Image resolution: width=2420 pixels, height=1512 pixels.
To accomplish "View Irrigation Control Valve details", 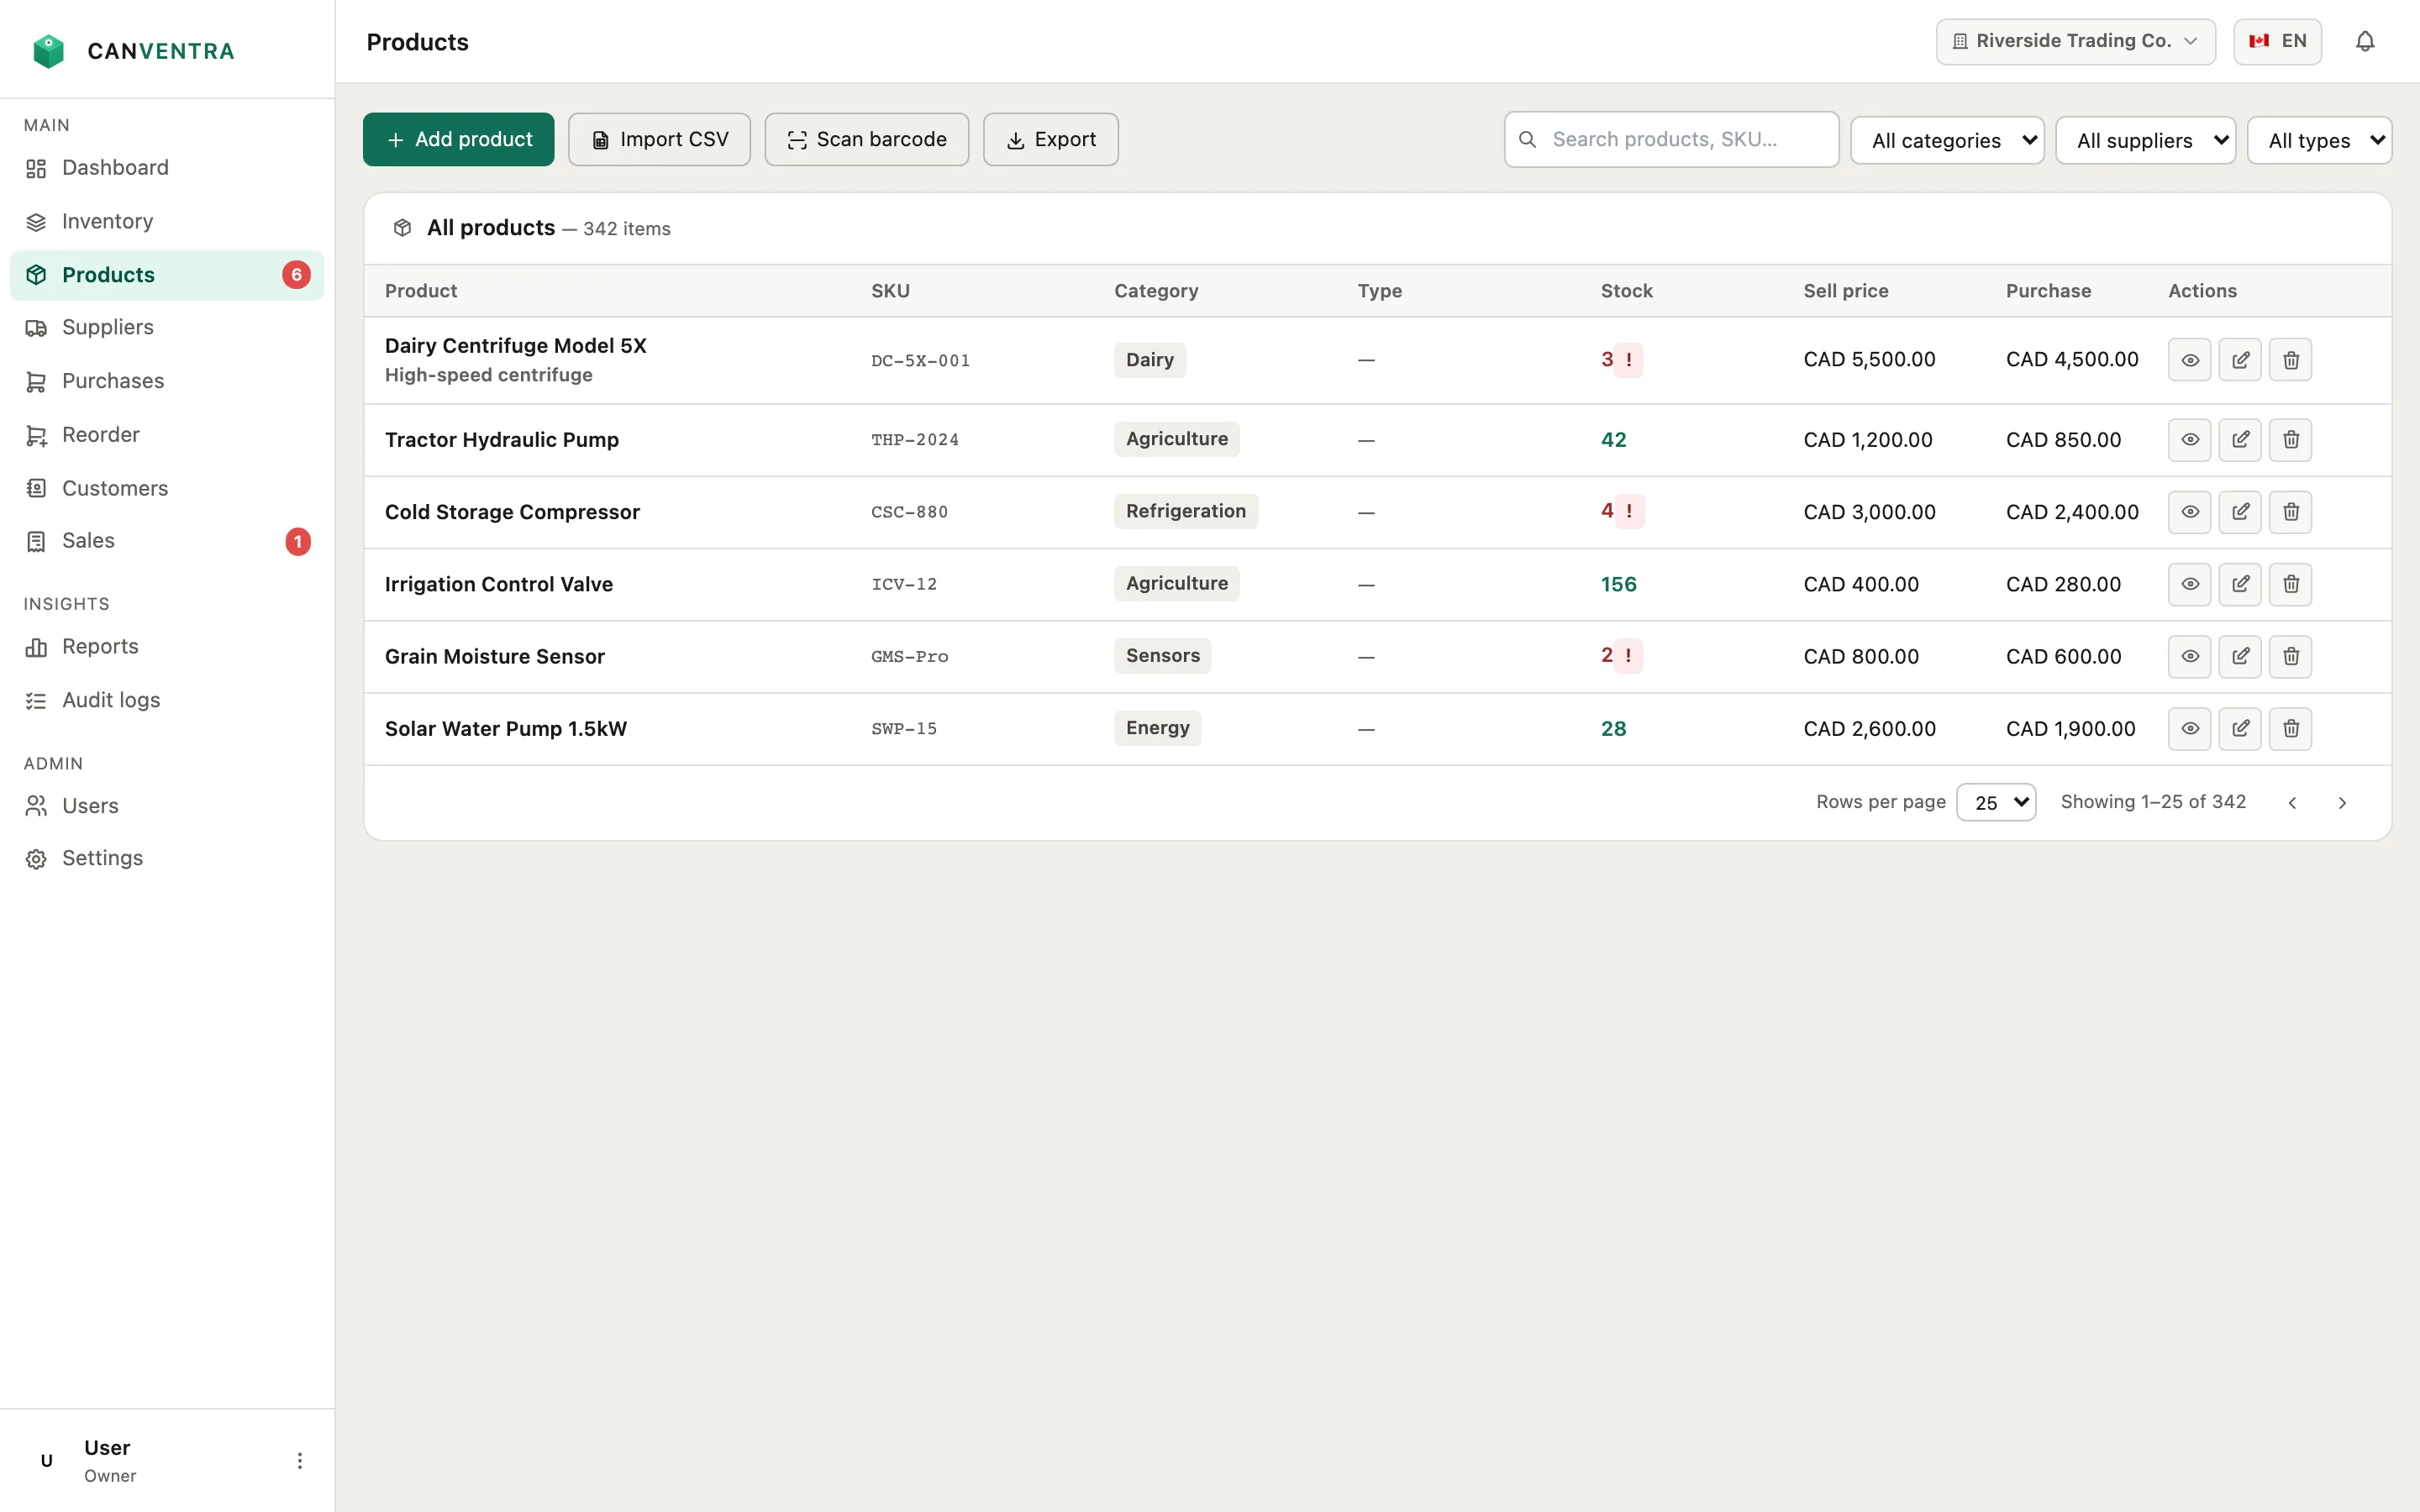I will tap(2189, 584).
